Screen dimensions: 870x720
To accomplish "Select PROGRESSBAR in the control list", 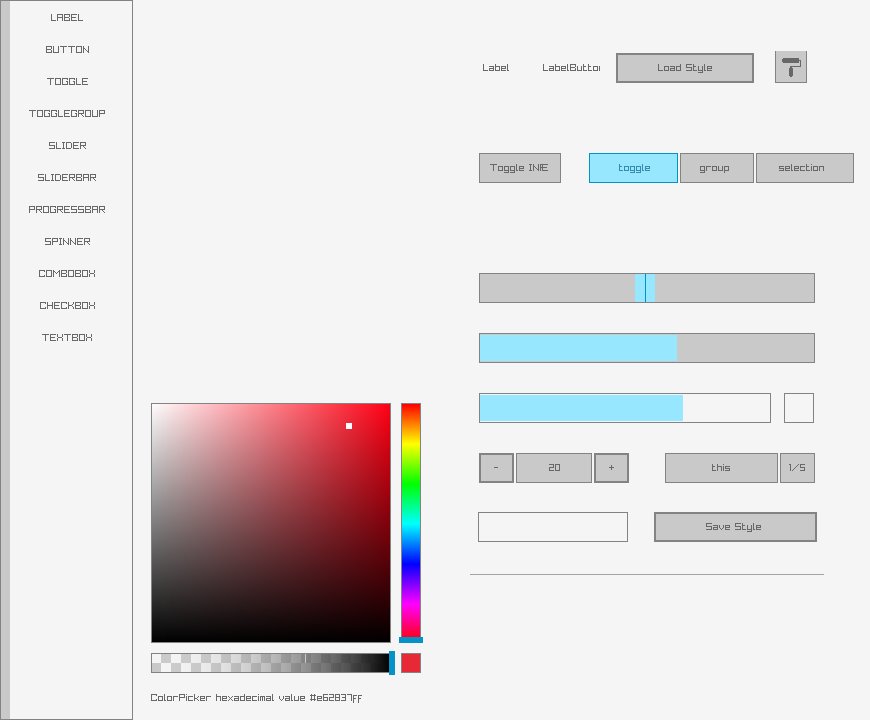I will 67,210.
